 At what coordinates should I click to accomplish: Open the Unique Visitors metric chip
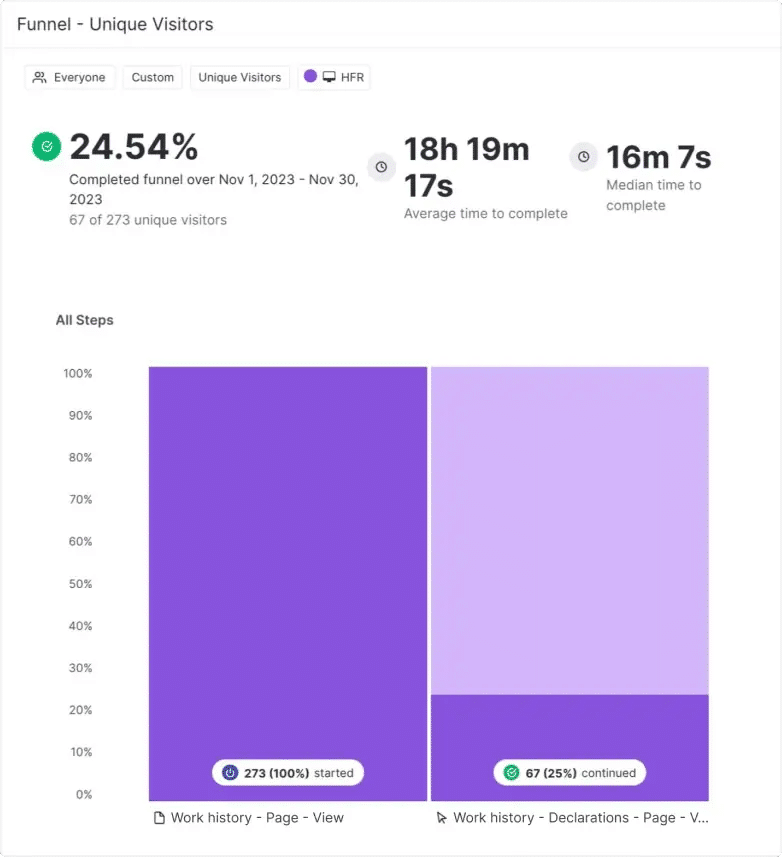[x=240, y=77]
